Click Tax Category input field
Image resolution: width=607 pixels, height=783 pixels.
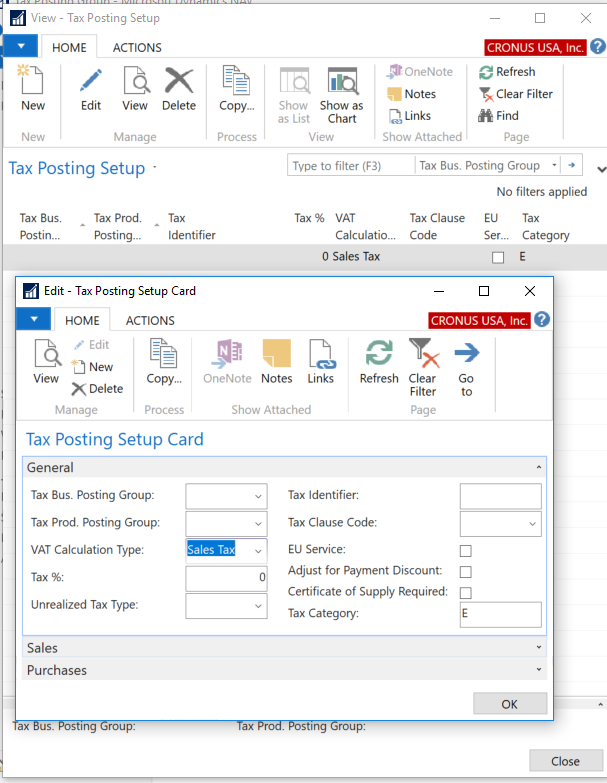coord(500,614)
